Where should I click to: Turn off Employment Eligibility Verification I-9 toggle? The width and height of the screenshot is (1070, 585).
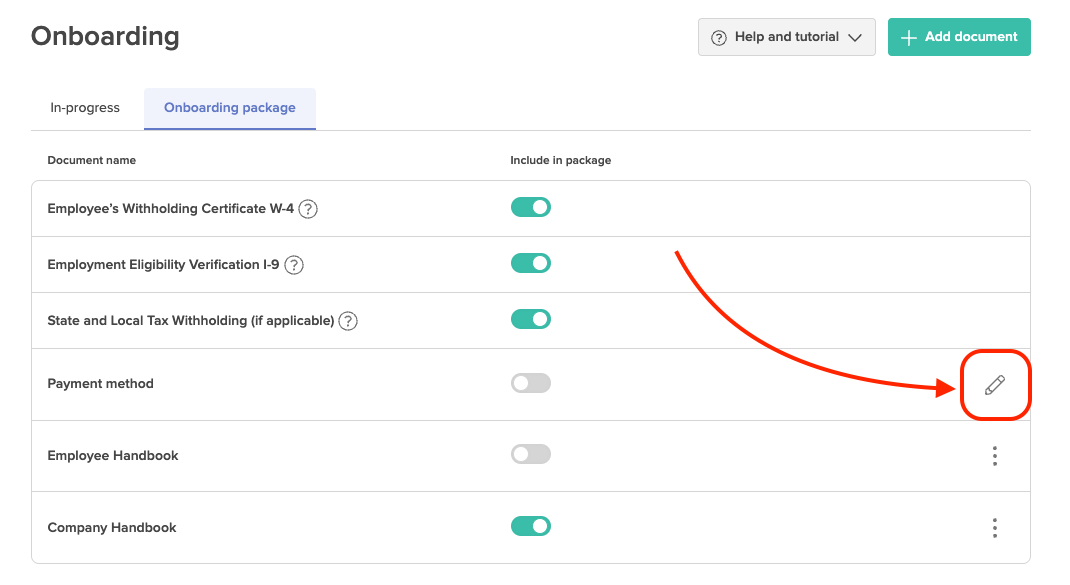pyautogui.click(x=530, y=263)
